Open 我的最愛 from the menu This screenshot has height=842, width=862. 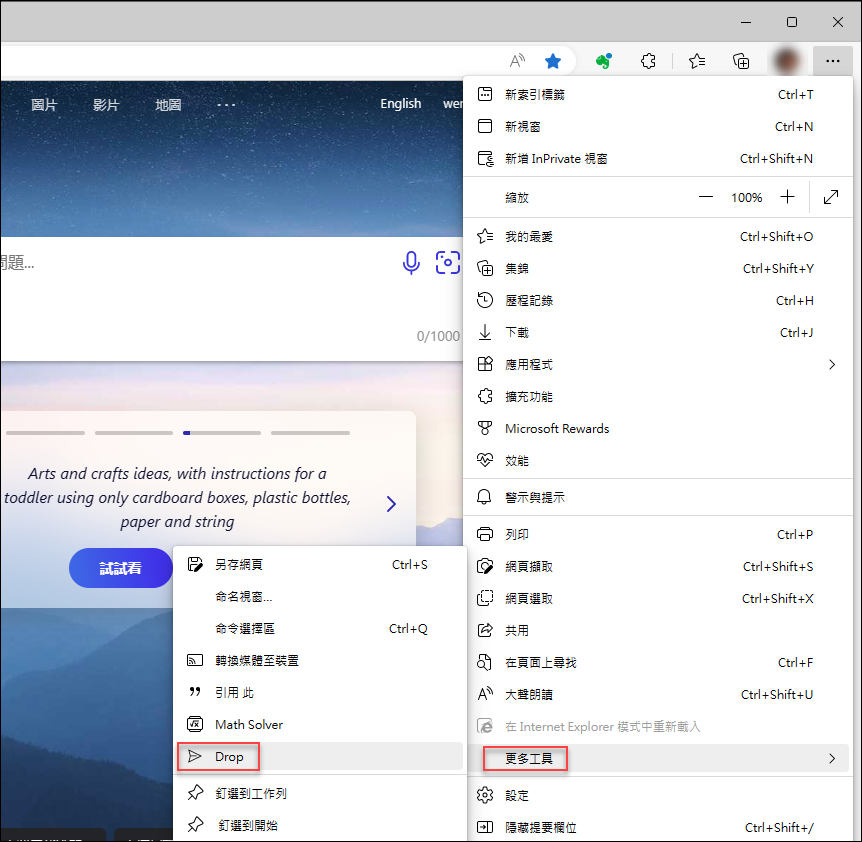pos(657,236)
